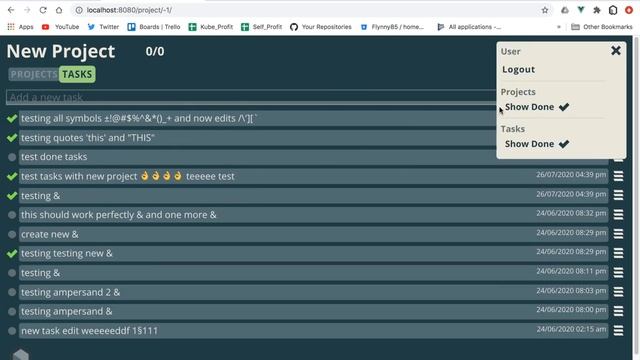This screenshot has height=360, width=640.
Task: Select 'testing quotes' task text
Action: tap(88, 138)
